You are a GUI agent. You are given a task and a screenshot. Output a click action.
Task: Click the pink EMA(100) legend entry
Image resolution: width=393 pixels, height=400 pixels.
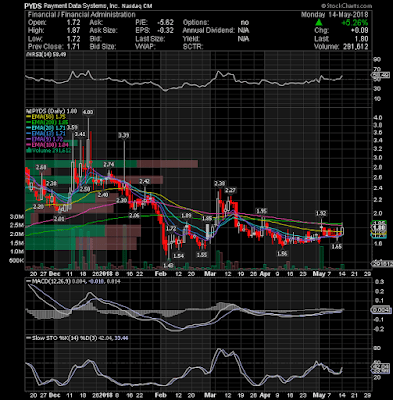tap(49, 145)
